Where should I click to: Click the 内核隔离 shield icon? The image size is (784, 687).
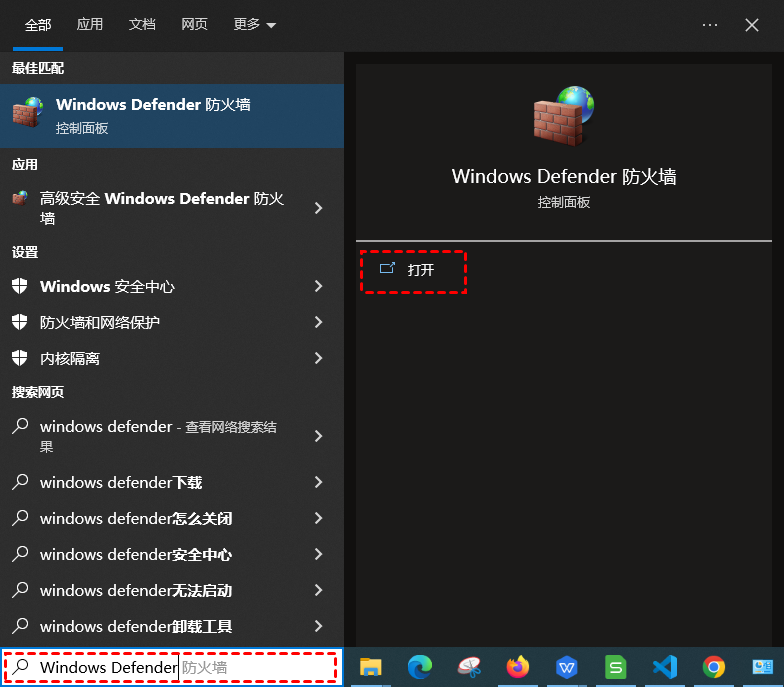click(x=20, y=358)
